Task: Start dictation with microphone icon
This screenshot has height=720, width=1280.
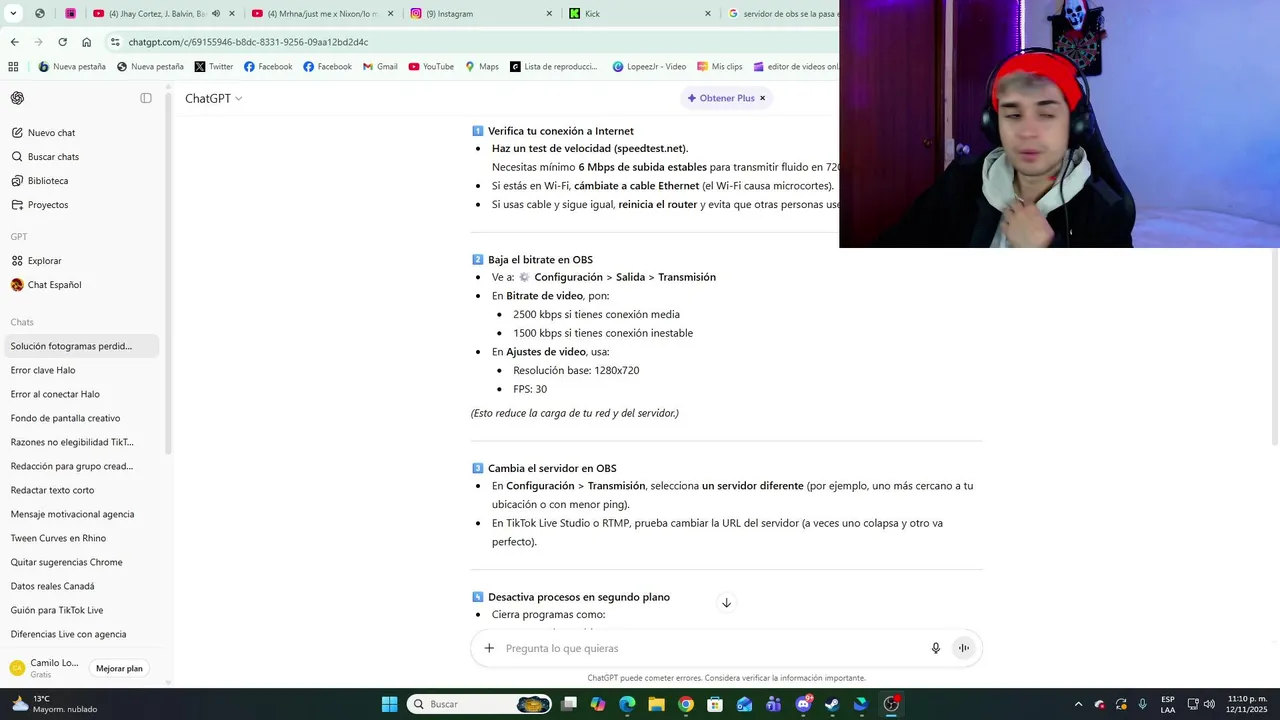Action: (x=936, y=648)
